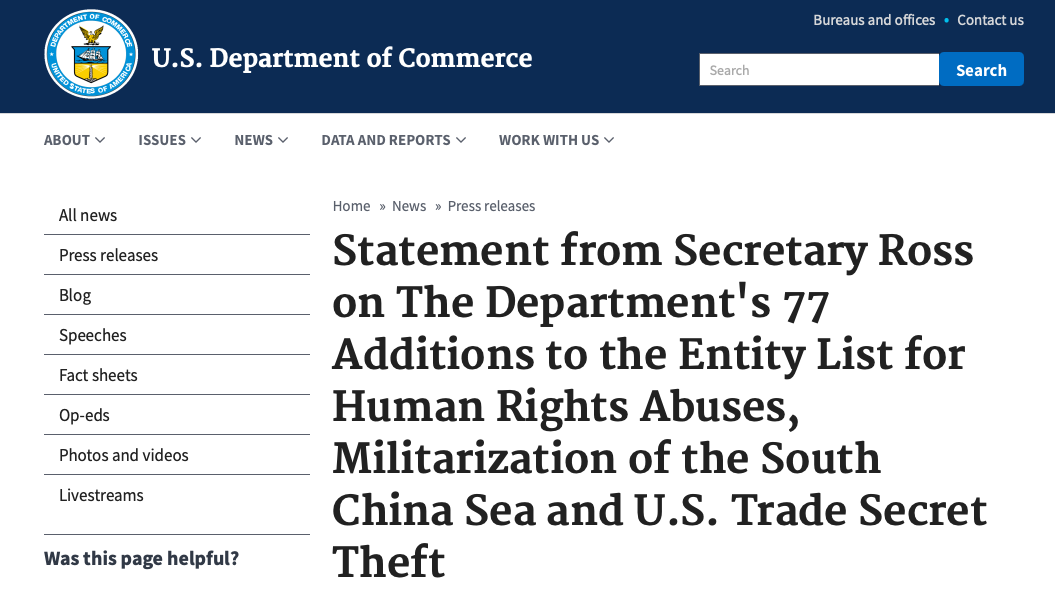Expand the ISSUES dropdown menu
The height and width of the screenshot is (604, 1055).
169,140
